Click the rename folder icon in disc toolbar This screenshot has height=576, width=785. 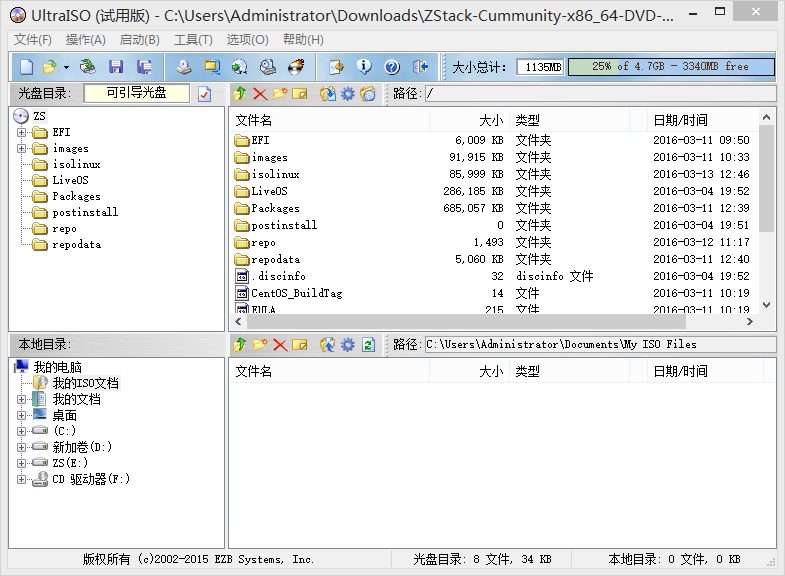(x=299, y=94)
